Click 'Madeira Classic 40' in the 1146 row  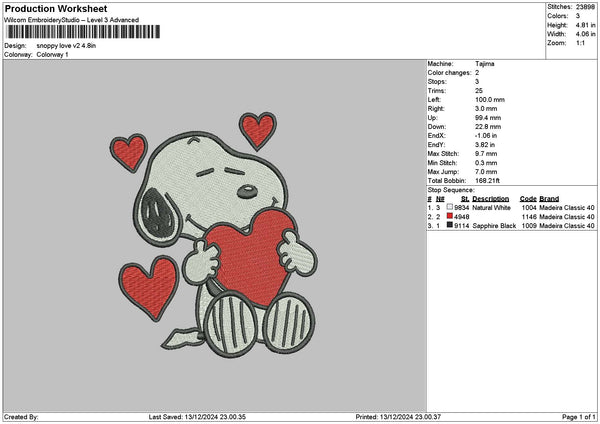point(567,217)
